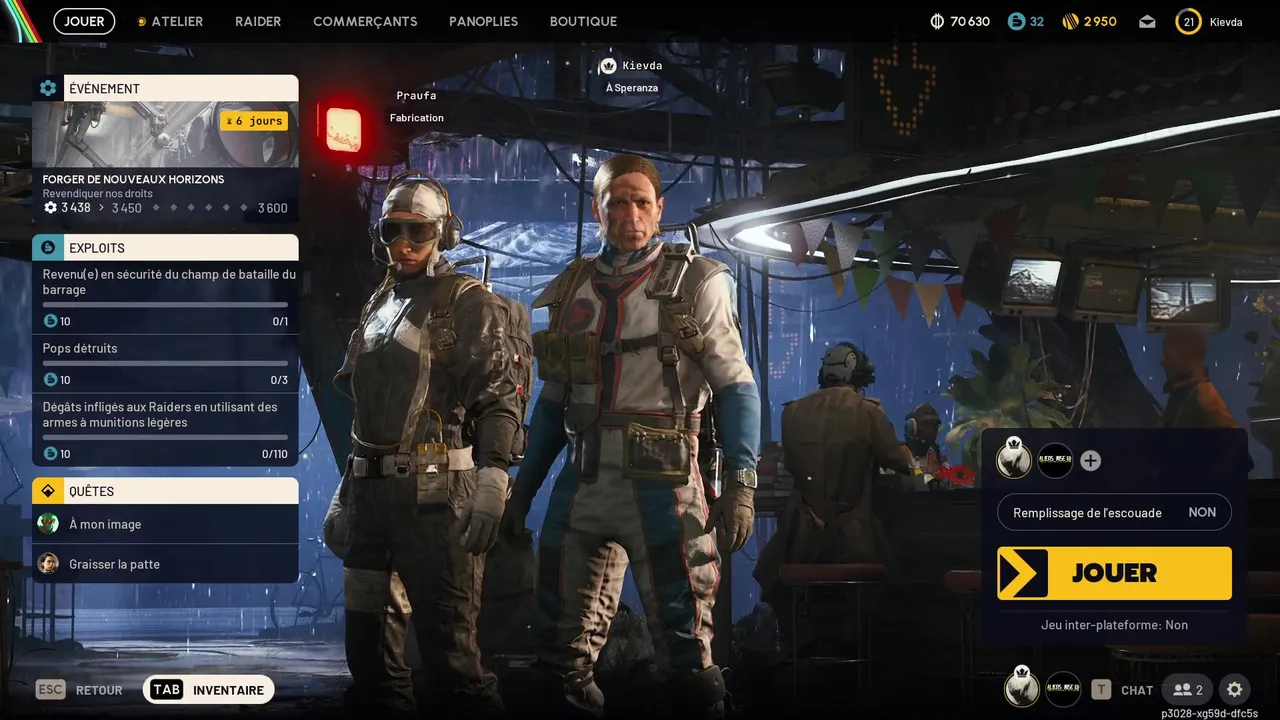
Task: Open FORGER DE NOUVEAUX HORIZONS event
Action: tap(133, 179)
